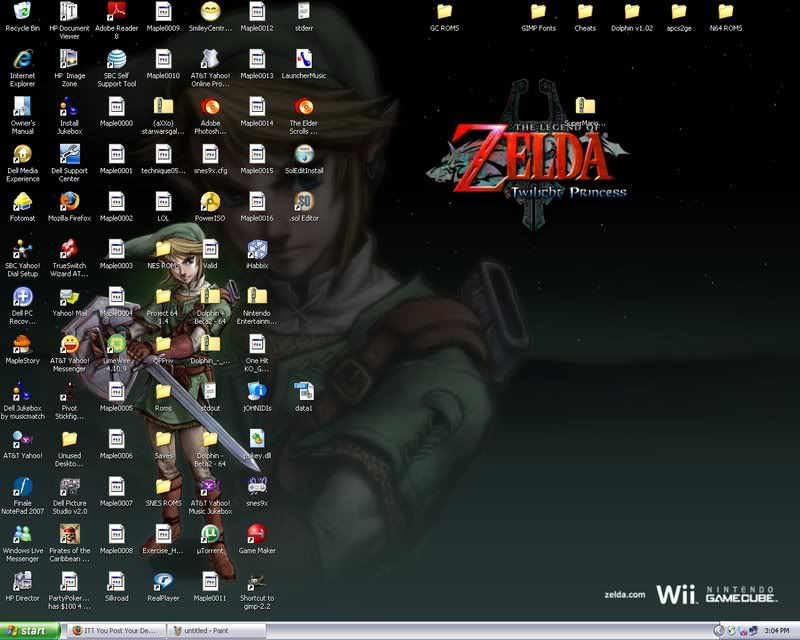Select the PowerISO disc icon
The width and height of the screenshot is (800, 640).
[210, 201]
